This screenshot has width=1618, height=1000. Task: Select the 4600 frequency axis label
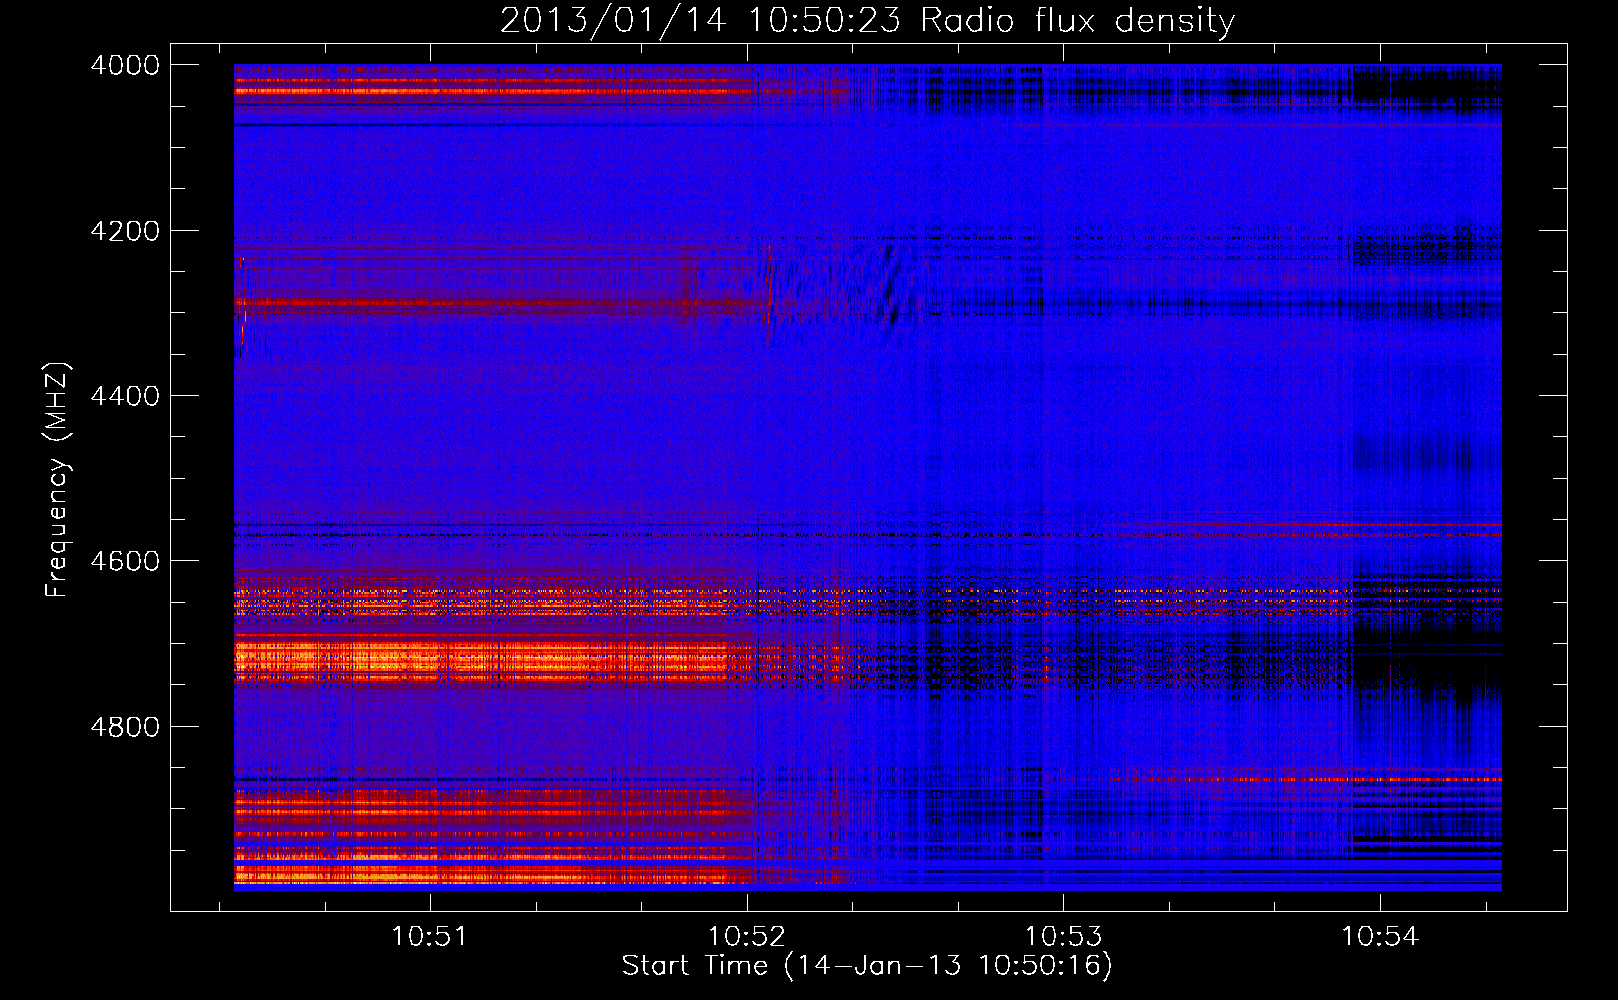(x=125, y=561)
